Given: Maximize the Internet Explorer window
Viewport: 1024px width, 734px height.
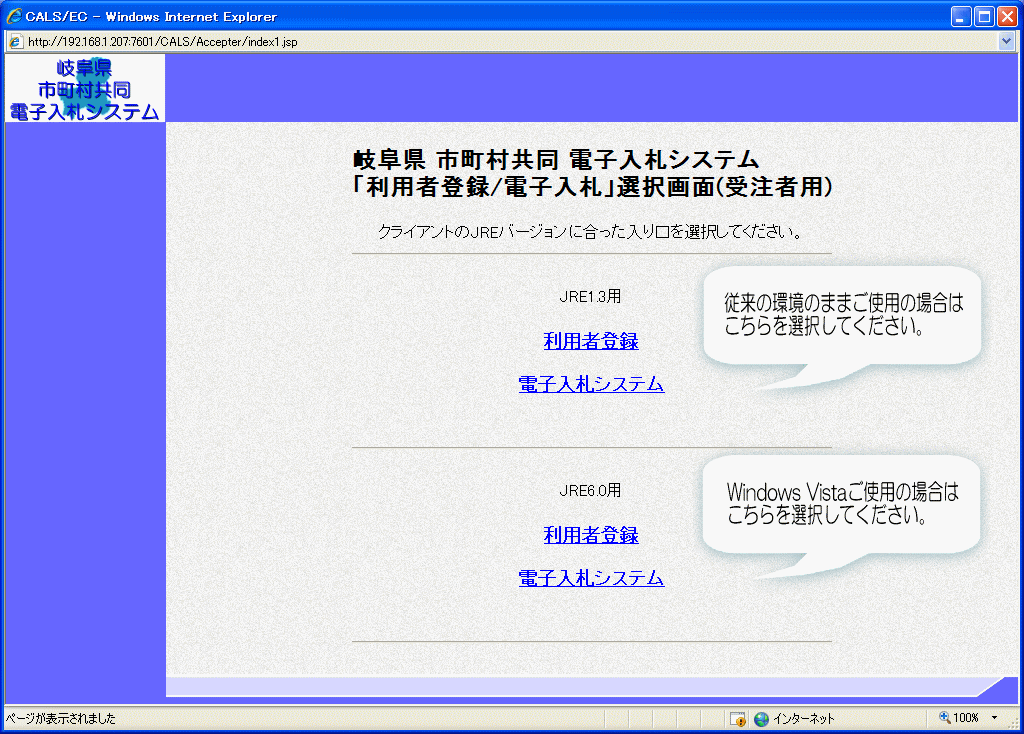Looking at the screenshot, I should click(984, 16).
